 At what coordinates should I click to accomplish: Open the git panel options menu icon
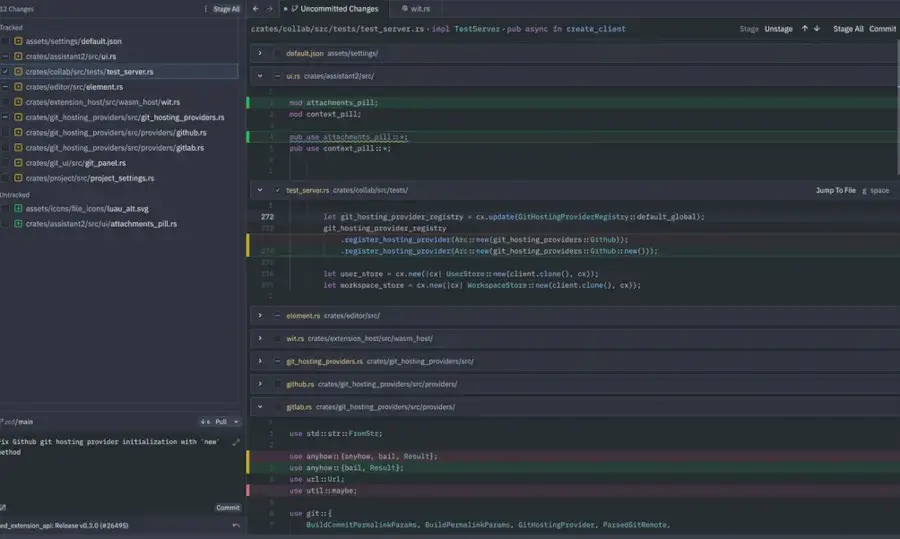[205, 9]
